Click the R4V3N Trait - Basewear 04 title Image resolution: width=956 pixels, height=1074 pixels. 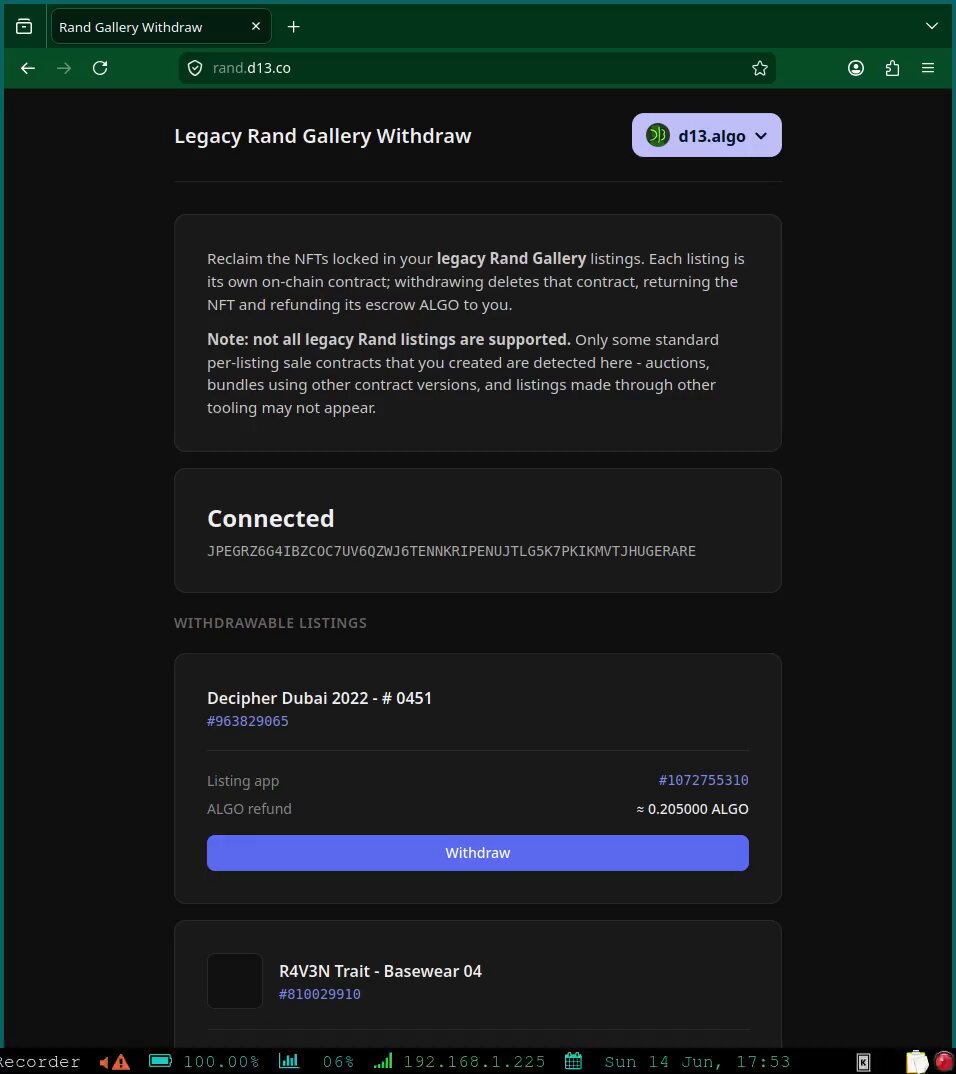380,971
